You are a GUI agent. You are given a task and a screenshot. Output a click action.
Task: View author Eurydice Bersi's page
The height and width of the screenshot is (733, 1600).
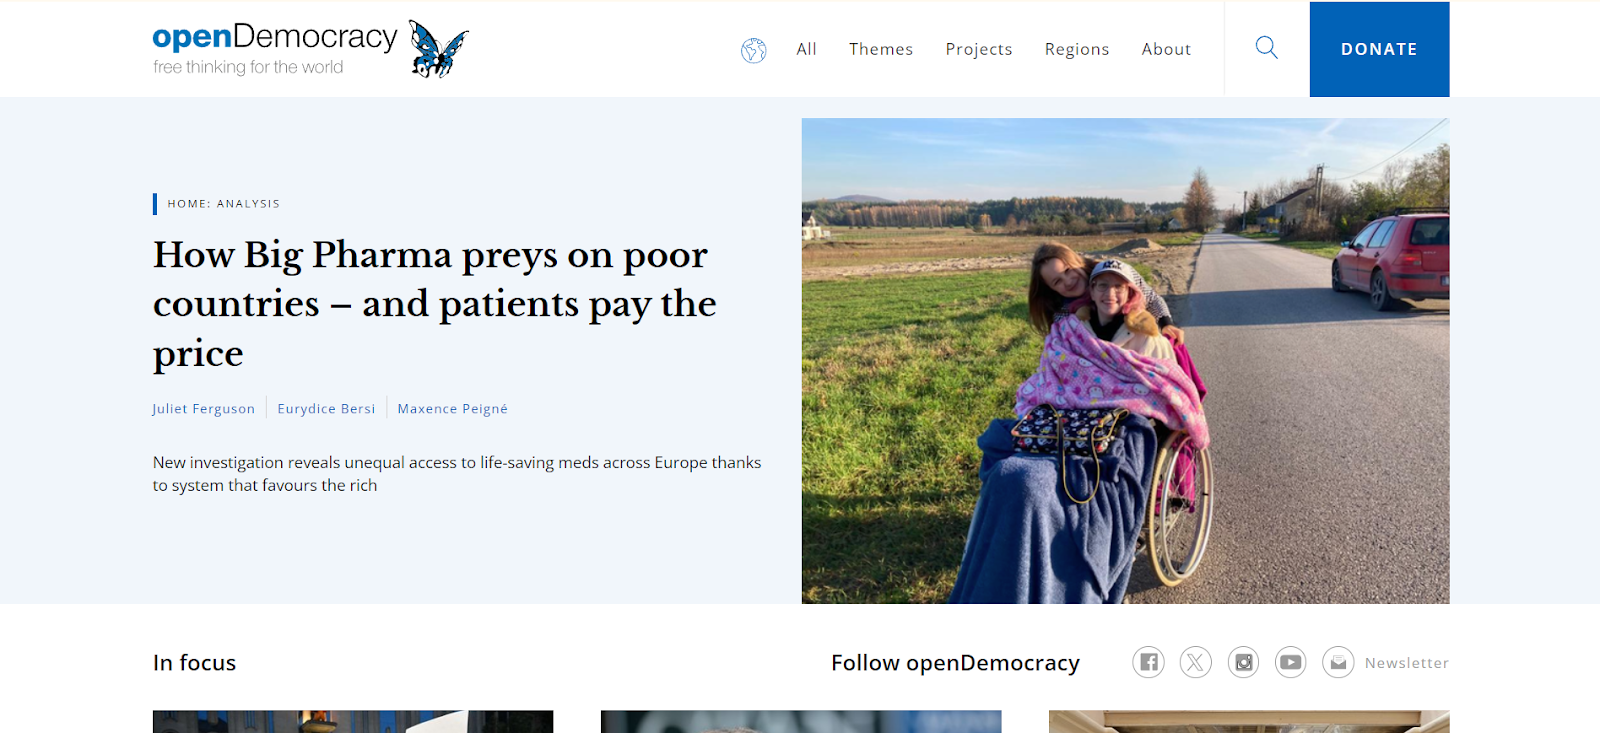tap(326, 408)
